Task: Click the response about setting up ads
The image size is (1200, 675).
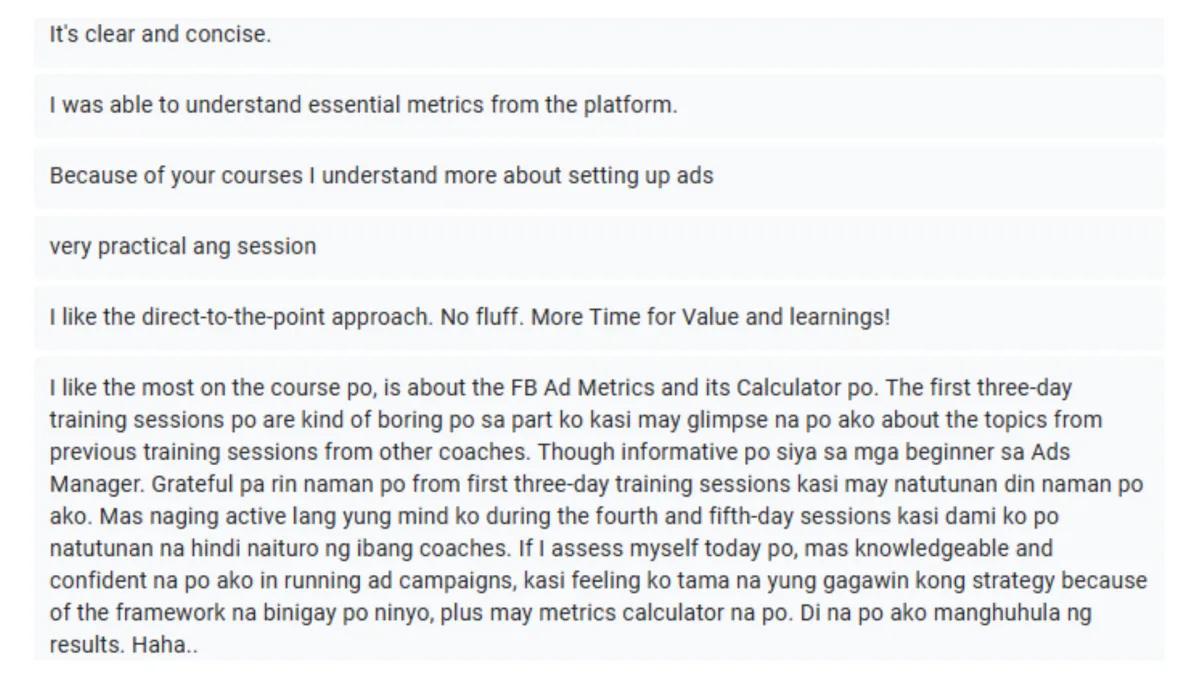Action: pos(381,176)
